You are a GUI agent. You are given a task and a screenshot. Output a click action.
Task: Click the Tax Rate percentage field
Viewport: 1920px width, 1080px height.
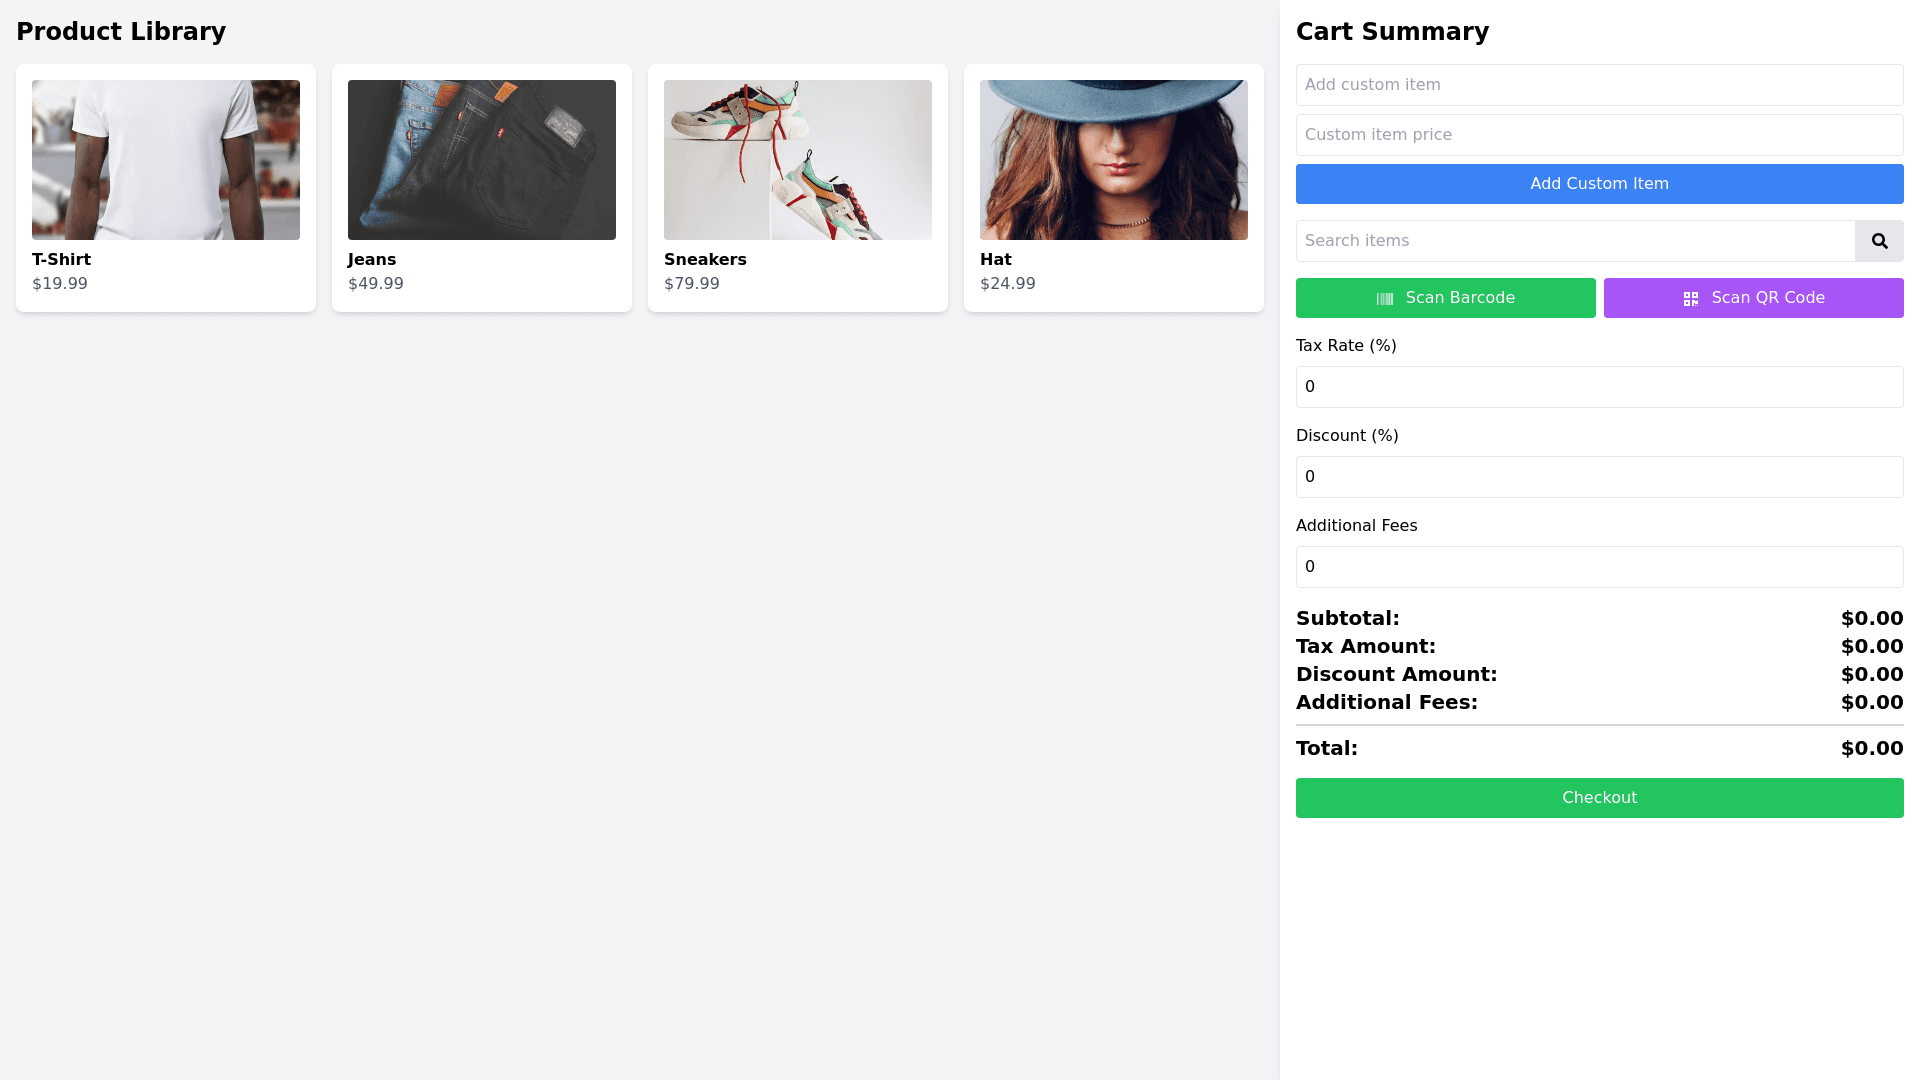tap(1599, 387)
